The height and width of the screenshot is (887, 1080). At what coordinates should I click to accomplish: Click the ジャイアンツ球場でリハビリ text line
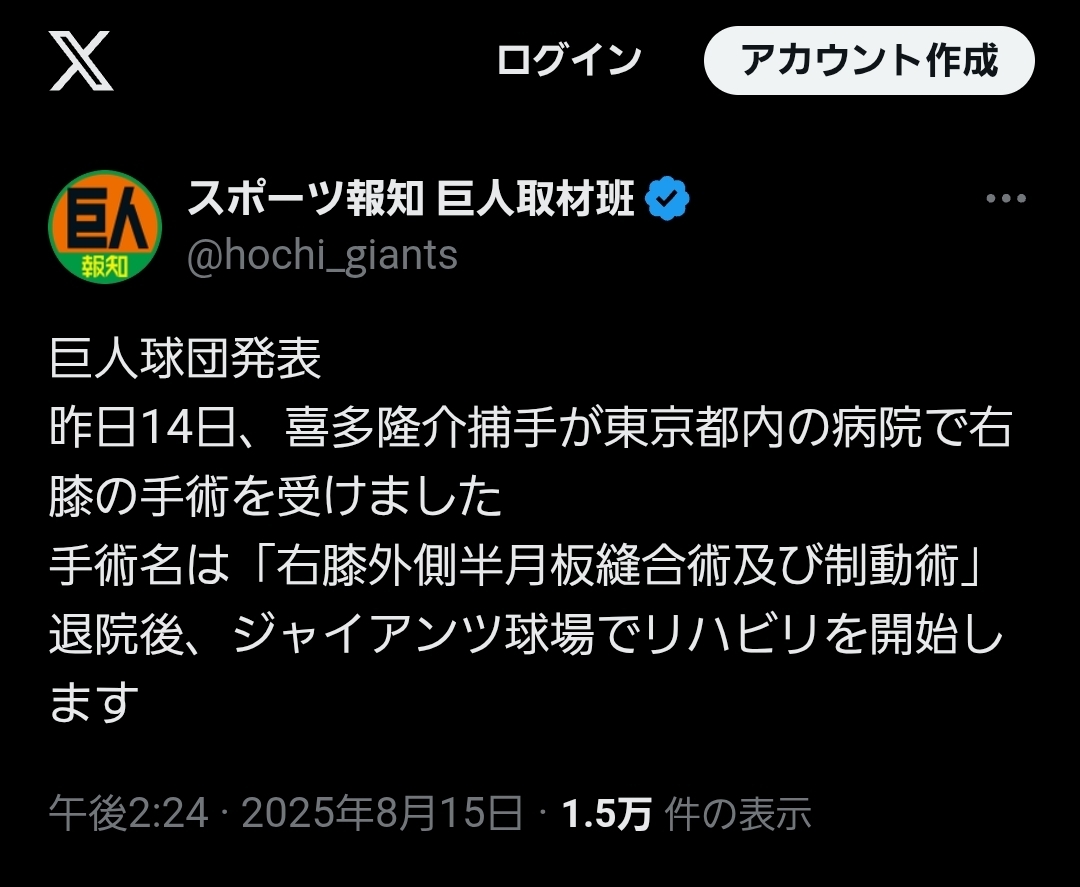point(526,634)
